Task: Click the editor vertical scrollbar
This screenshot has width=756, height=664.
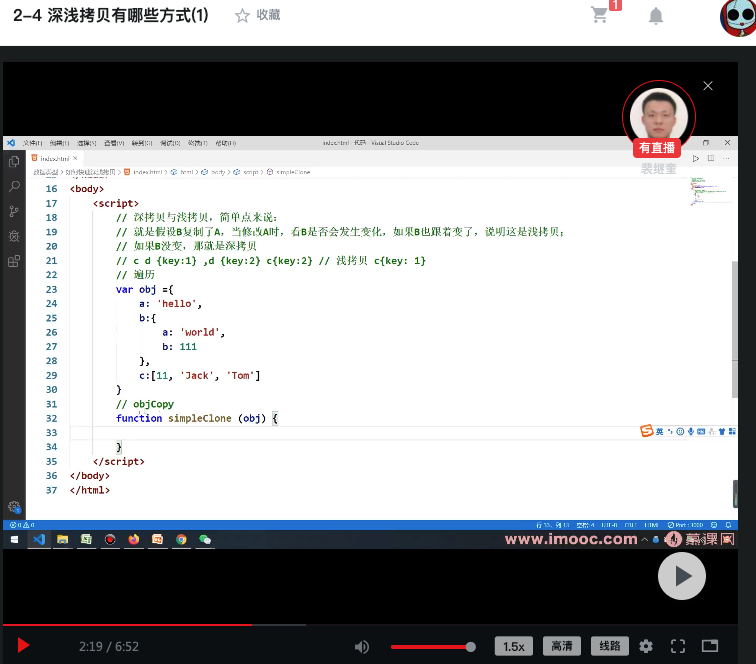Action: 734,329
